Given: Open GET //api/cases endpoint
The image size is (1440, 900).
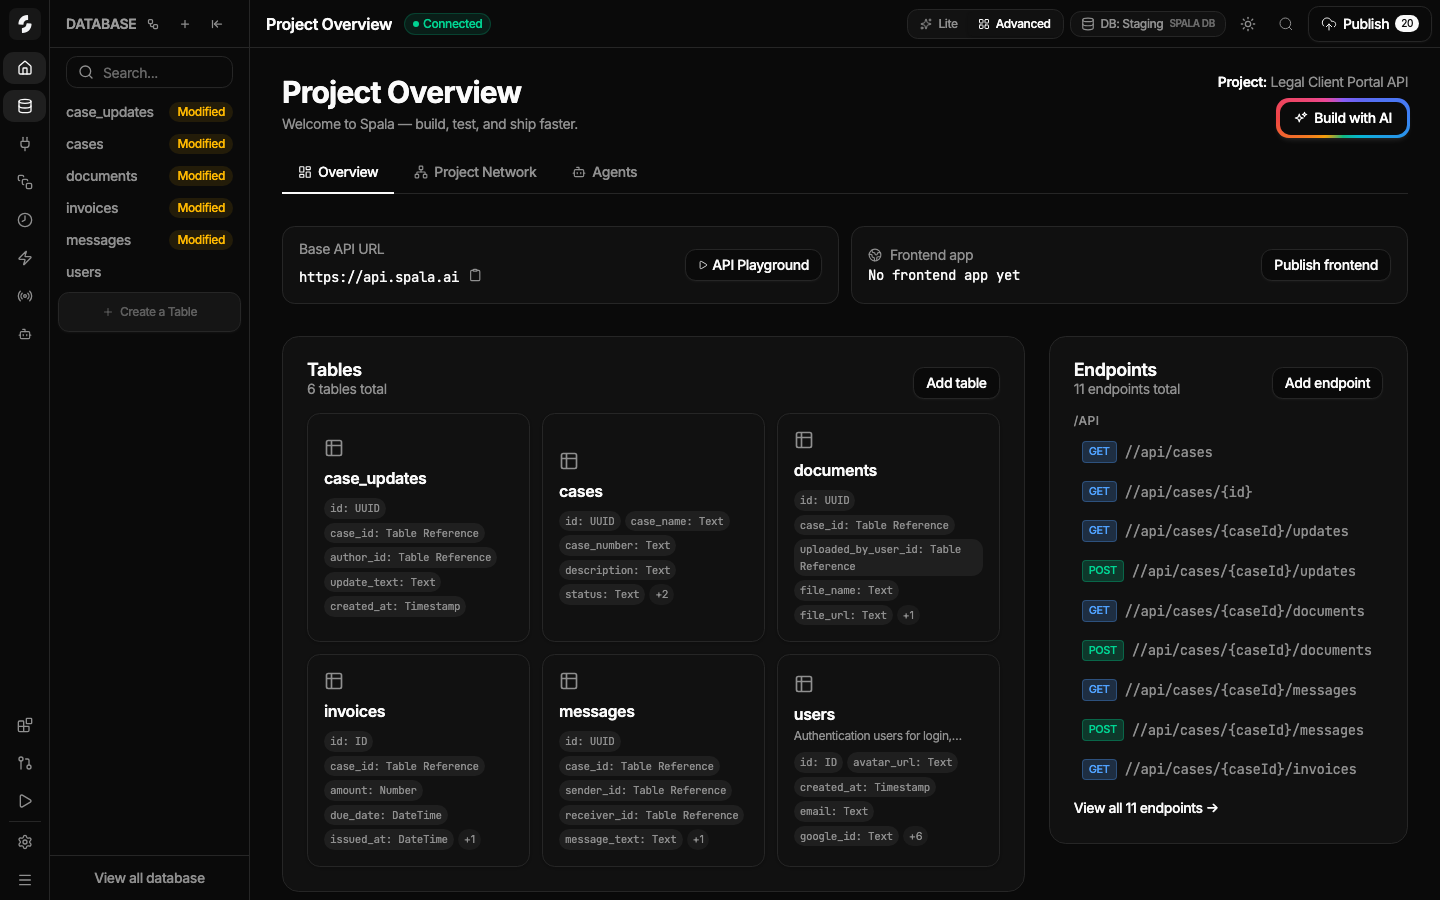Looking at the screenshot, I should pos(1228,452).
